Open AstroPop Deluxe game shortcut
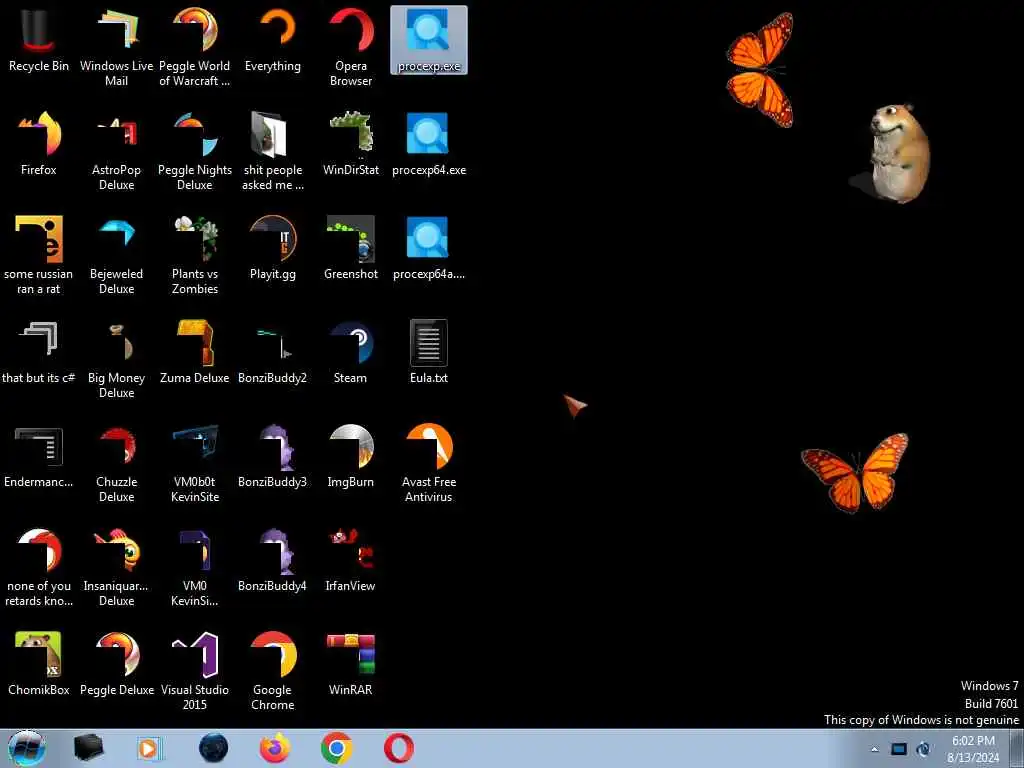 tap(116, 151)
